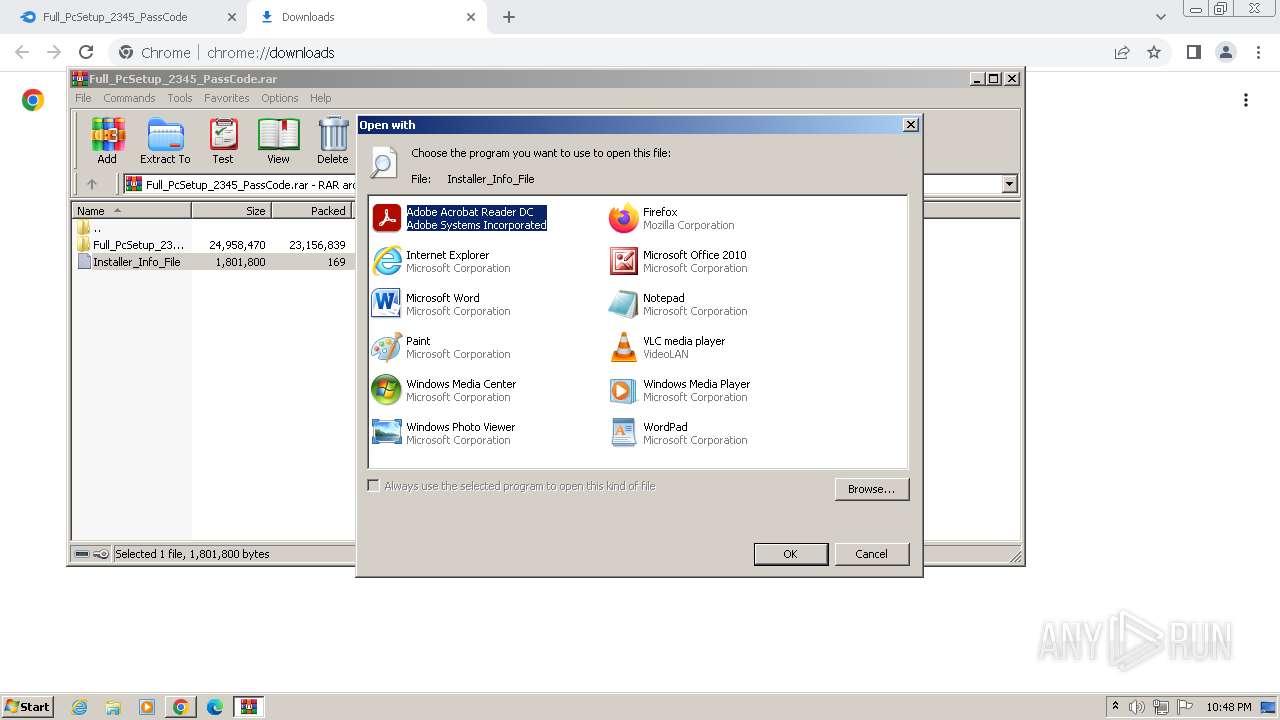
Task: Click WinRAR View toolbar icon
Action: click(x=278, y=141)
